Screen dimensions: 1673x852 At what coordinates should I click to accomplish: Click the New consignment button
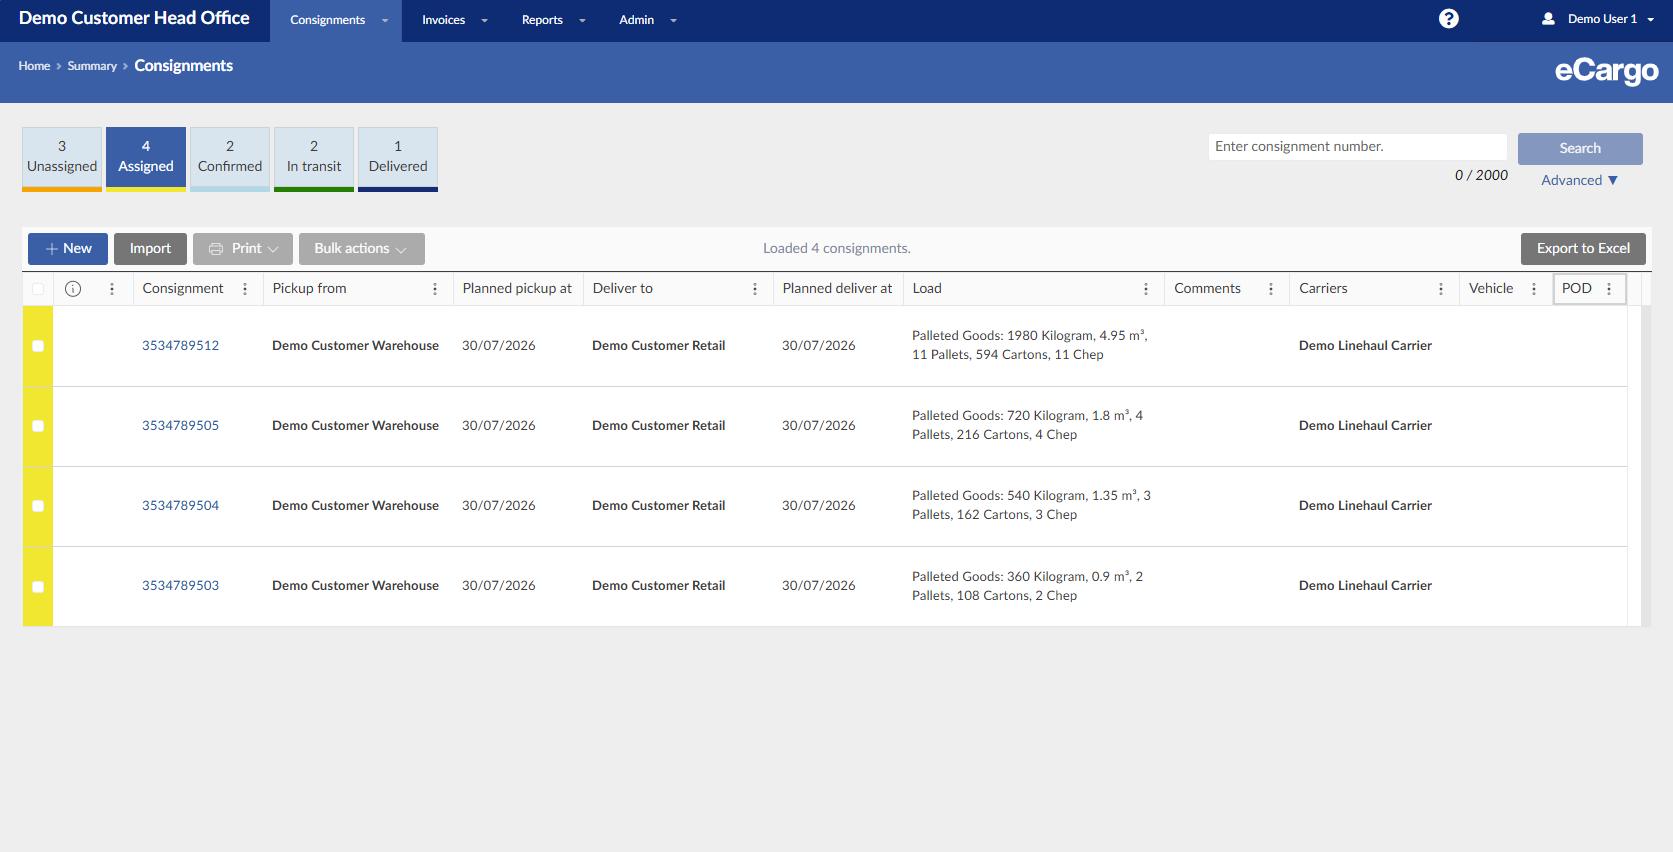[68, 249]
